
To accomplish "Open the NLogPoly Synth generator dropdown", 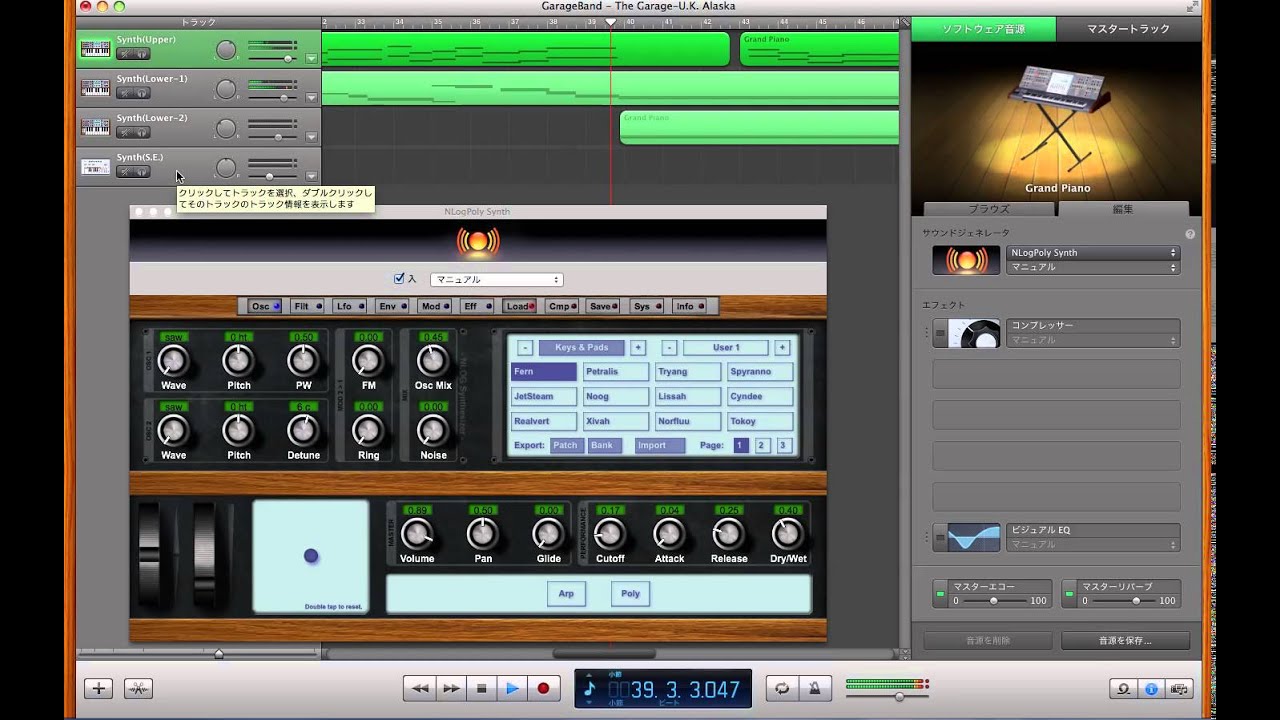I will pos(1093,253).
